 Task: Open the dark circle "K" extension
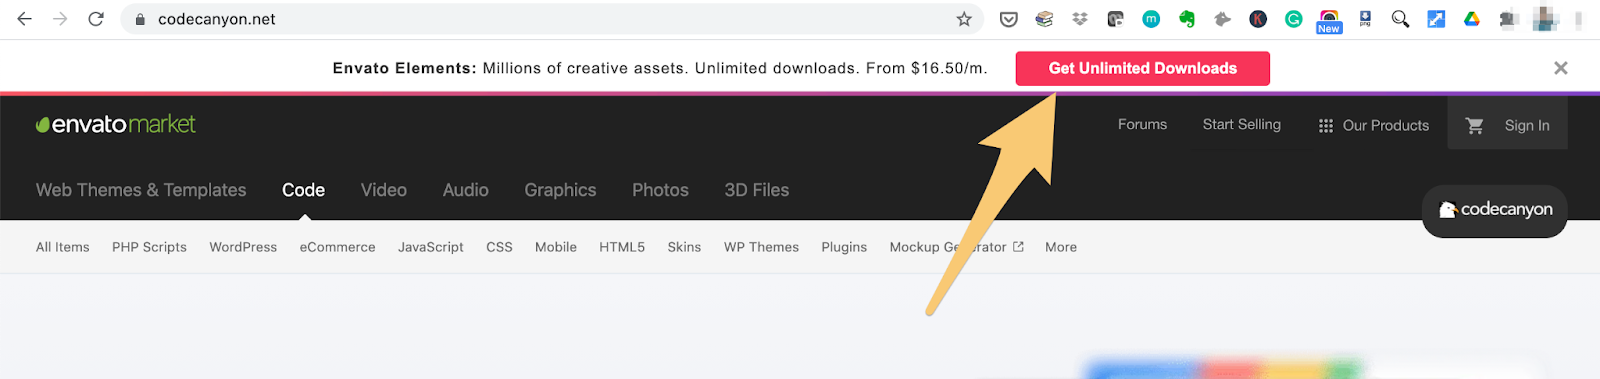1258,19
